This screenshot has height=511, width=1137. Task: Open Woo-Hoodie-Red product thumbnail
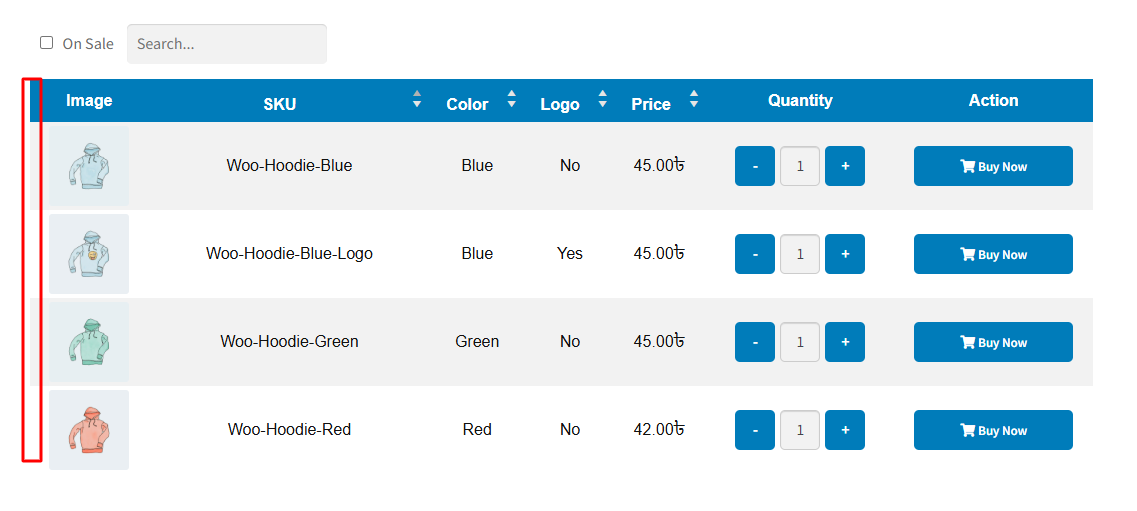click(x=89, y=430)
